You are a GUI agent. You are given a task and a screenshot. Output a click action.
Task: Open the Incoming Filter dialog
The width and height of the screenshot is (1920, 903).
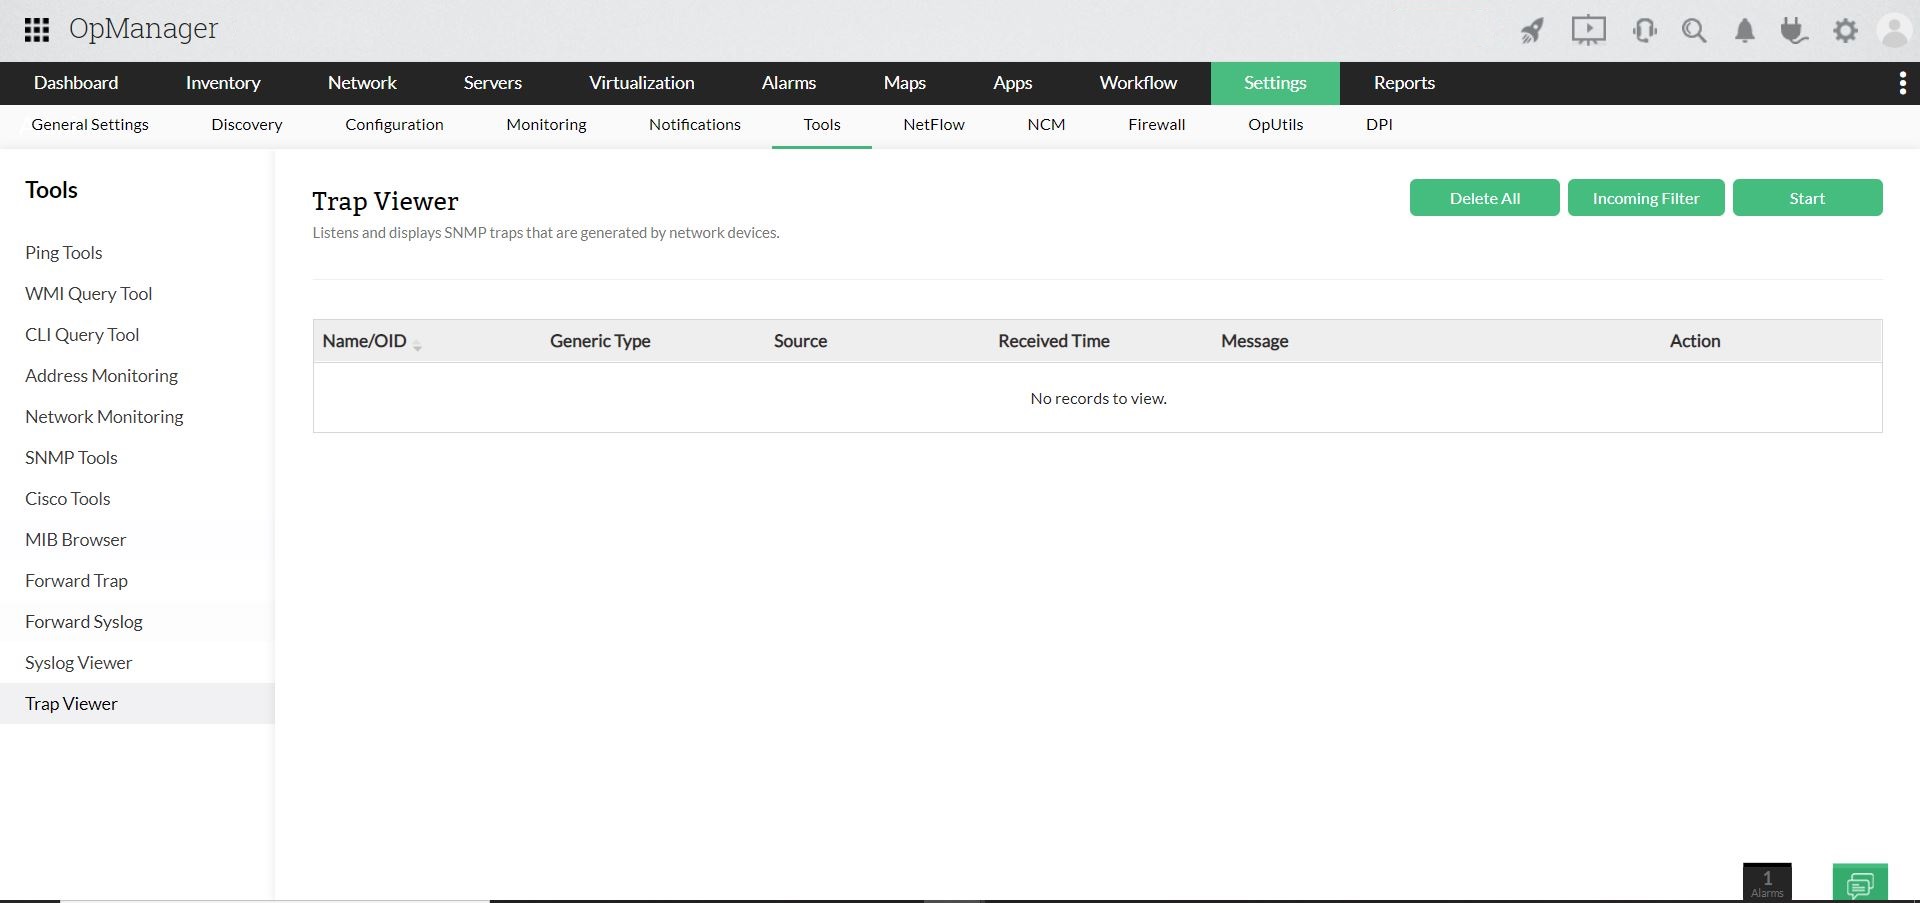point(1645,197)
